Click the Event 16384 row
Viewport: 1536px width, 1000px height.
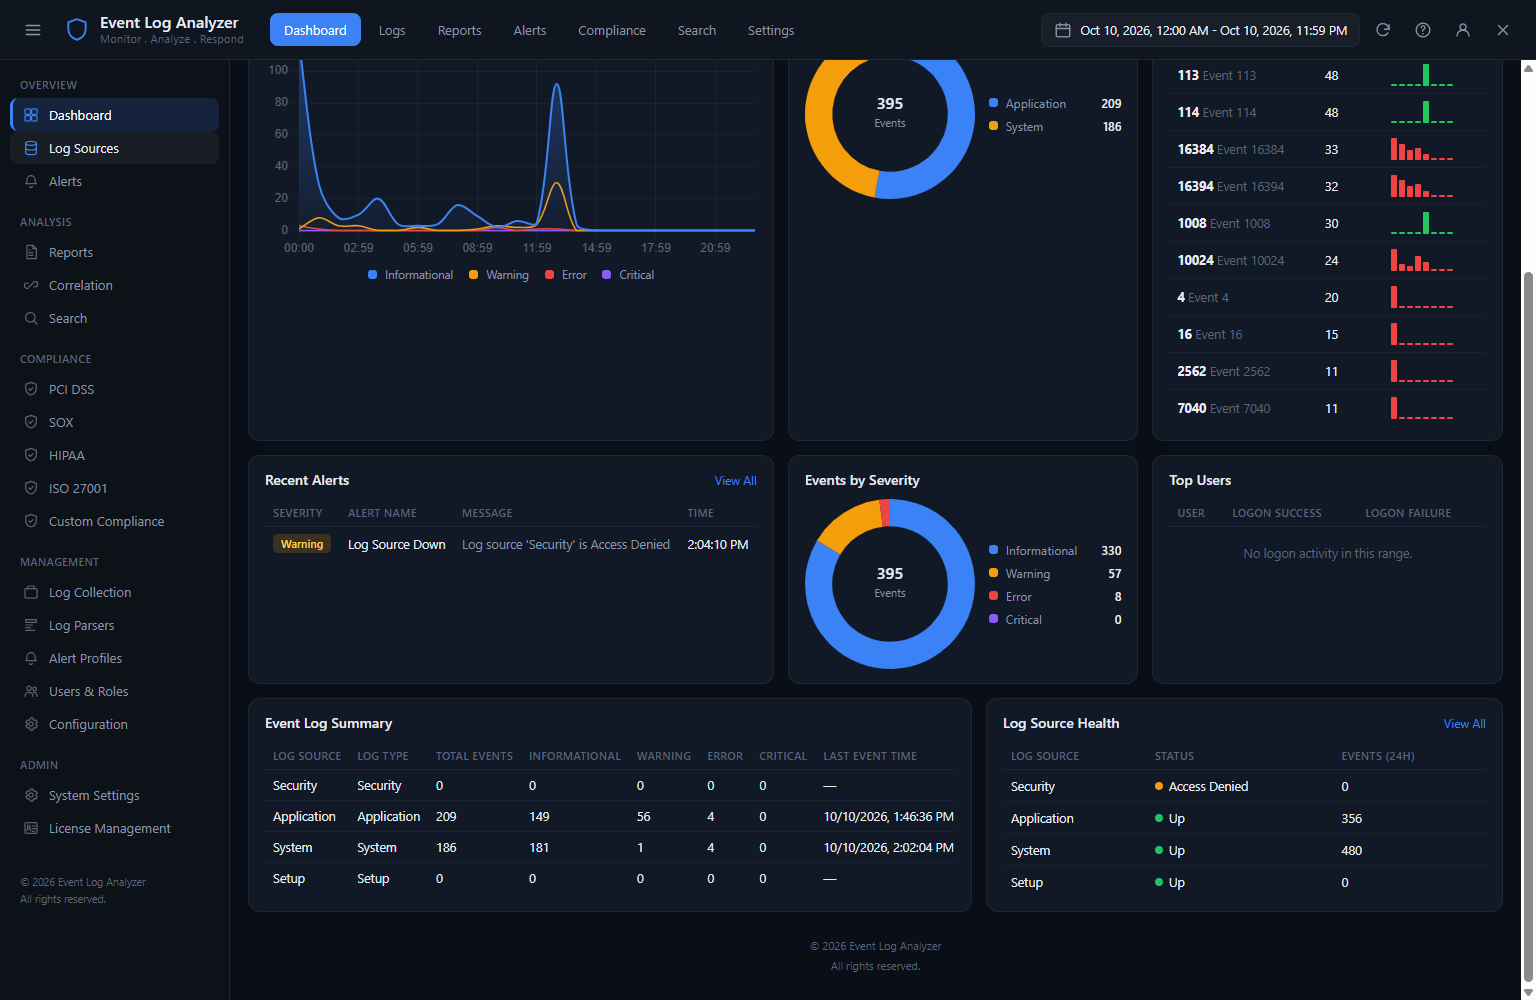pos(1327,149)
